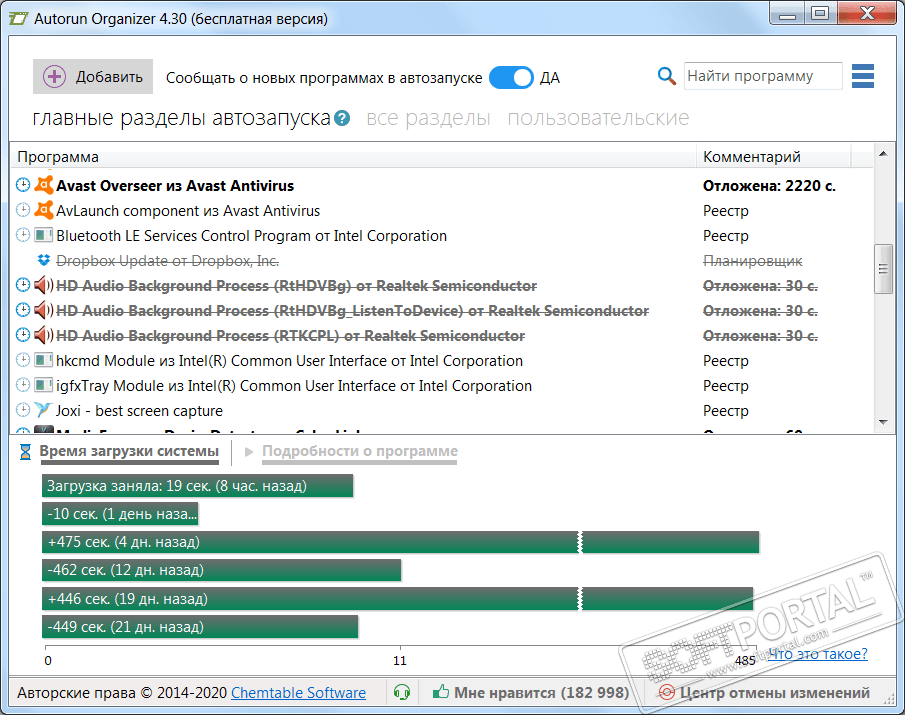Screen dimensions: 905x715
Task: Click Intel icon on Bluetooth LE Services row
Action: (44, 235)
